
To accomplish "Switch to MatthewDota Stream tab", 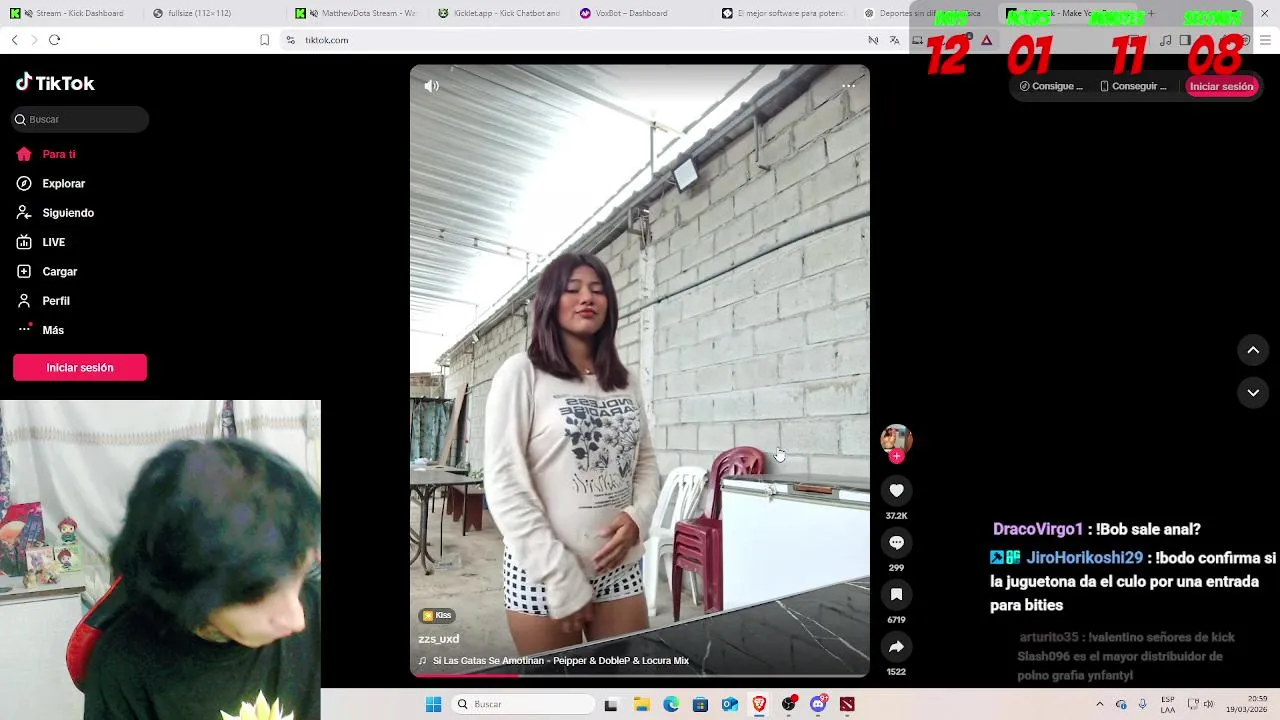I will pyautogui.click(x=356, y=13).
